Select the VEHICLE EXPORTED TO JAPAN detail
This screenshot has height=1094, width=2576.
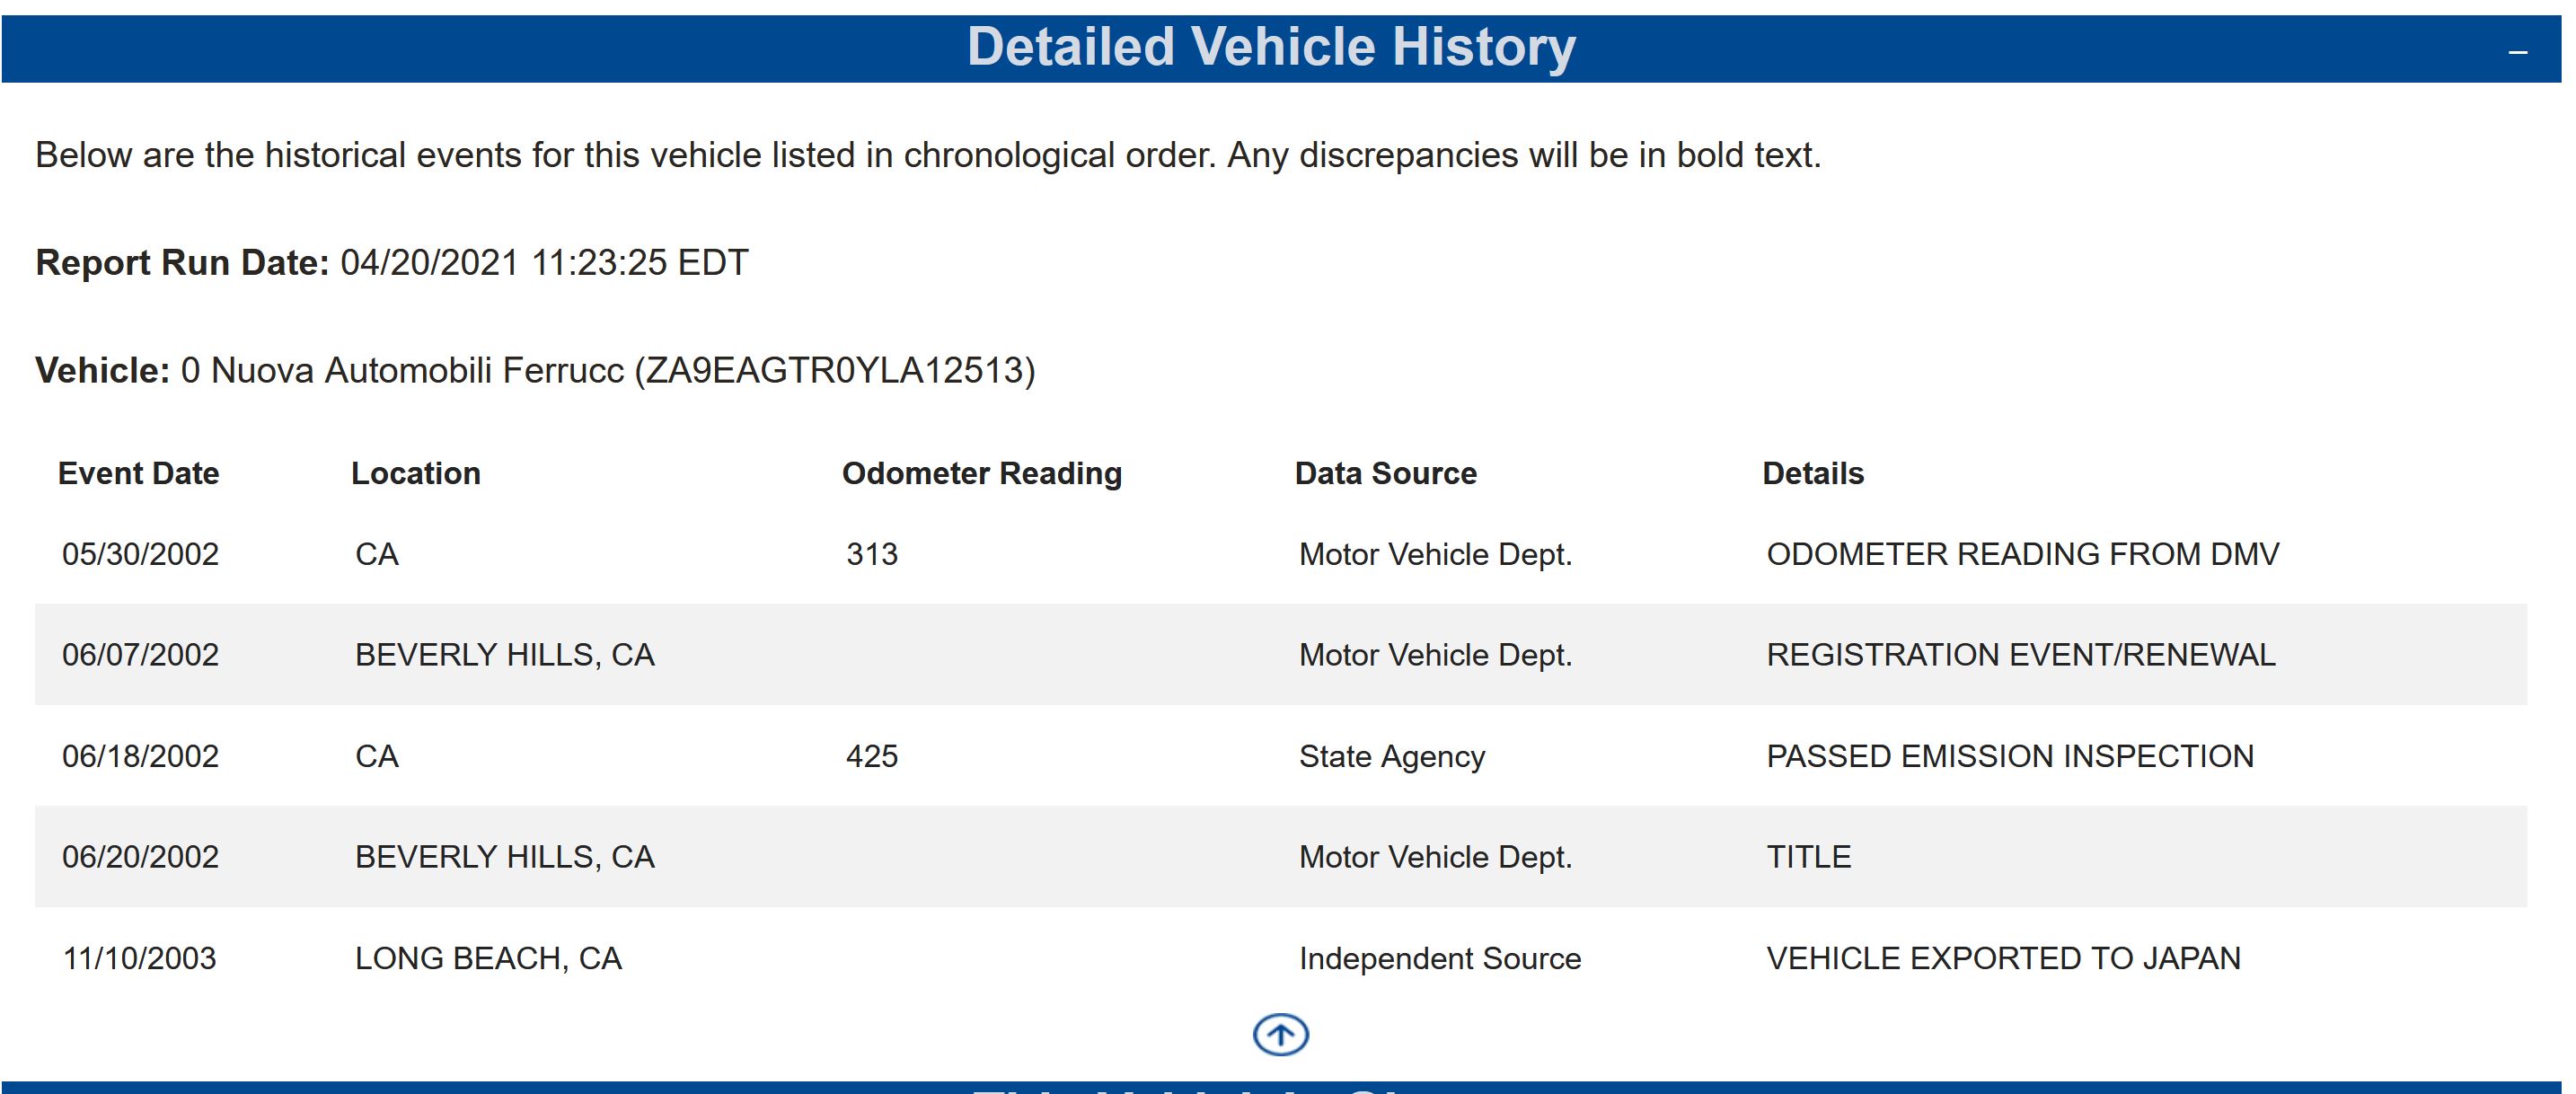coord(2003,958)
